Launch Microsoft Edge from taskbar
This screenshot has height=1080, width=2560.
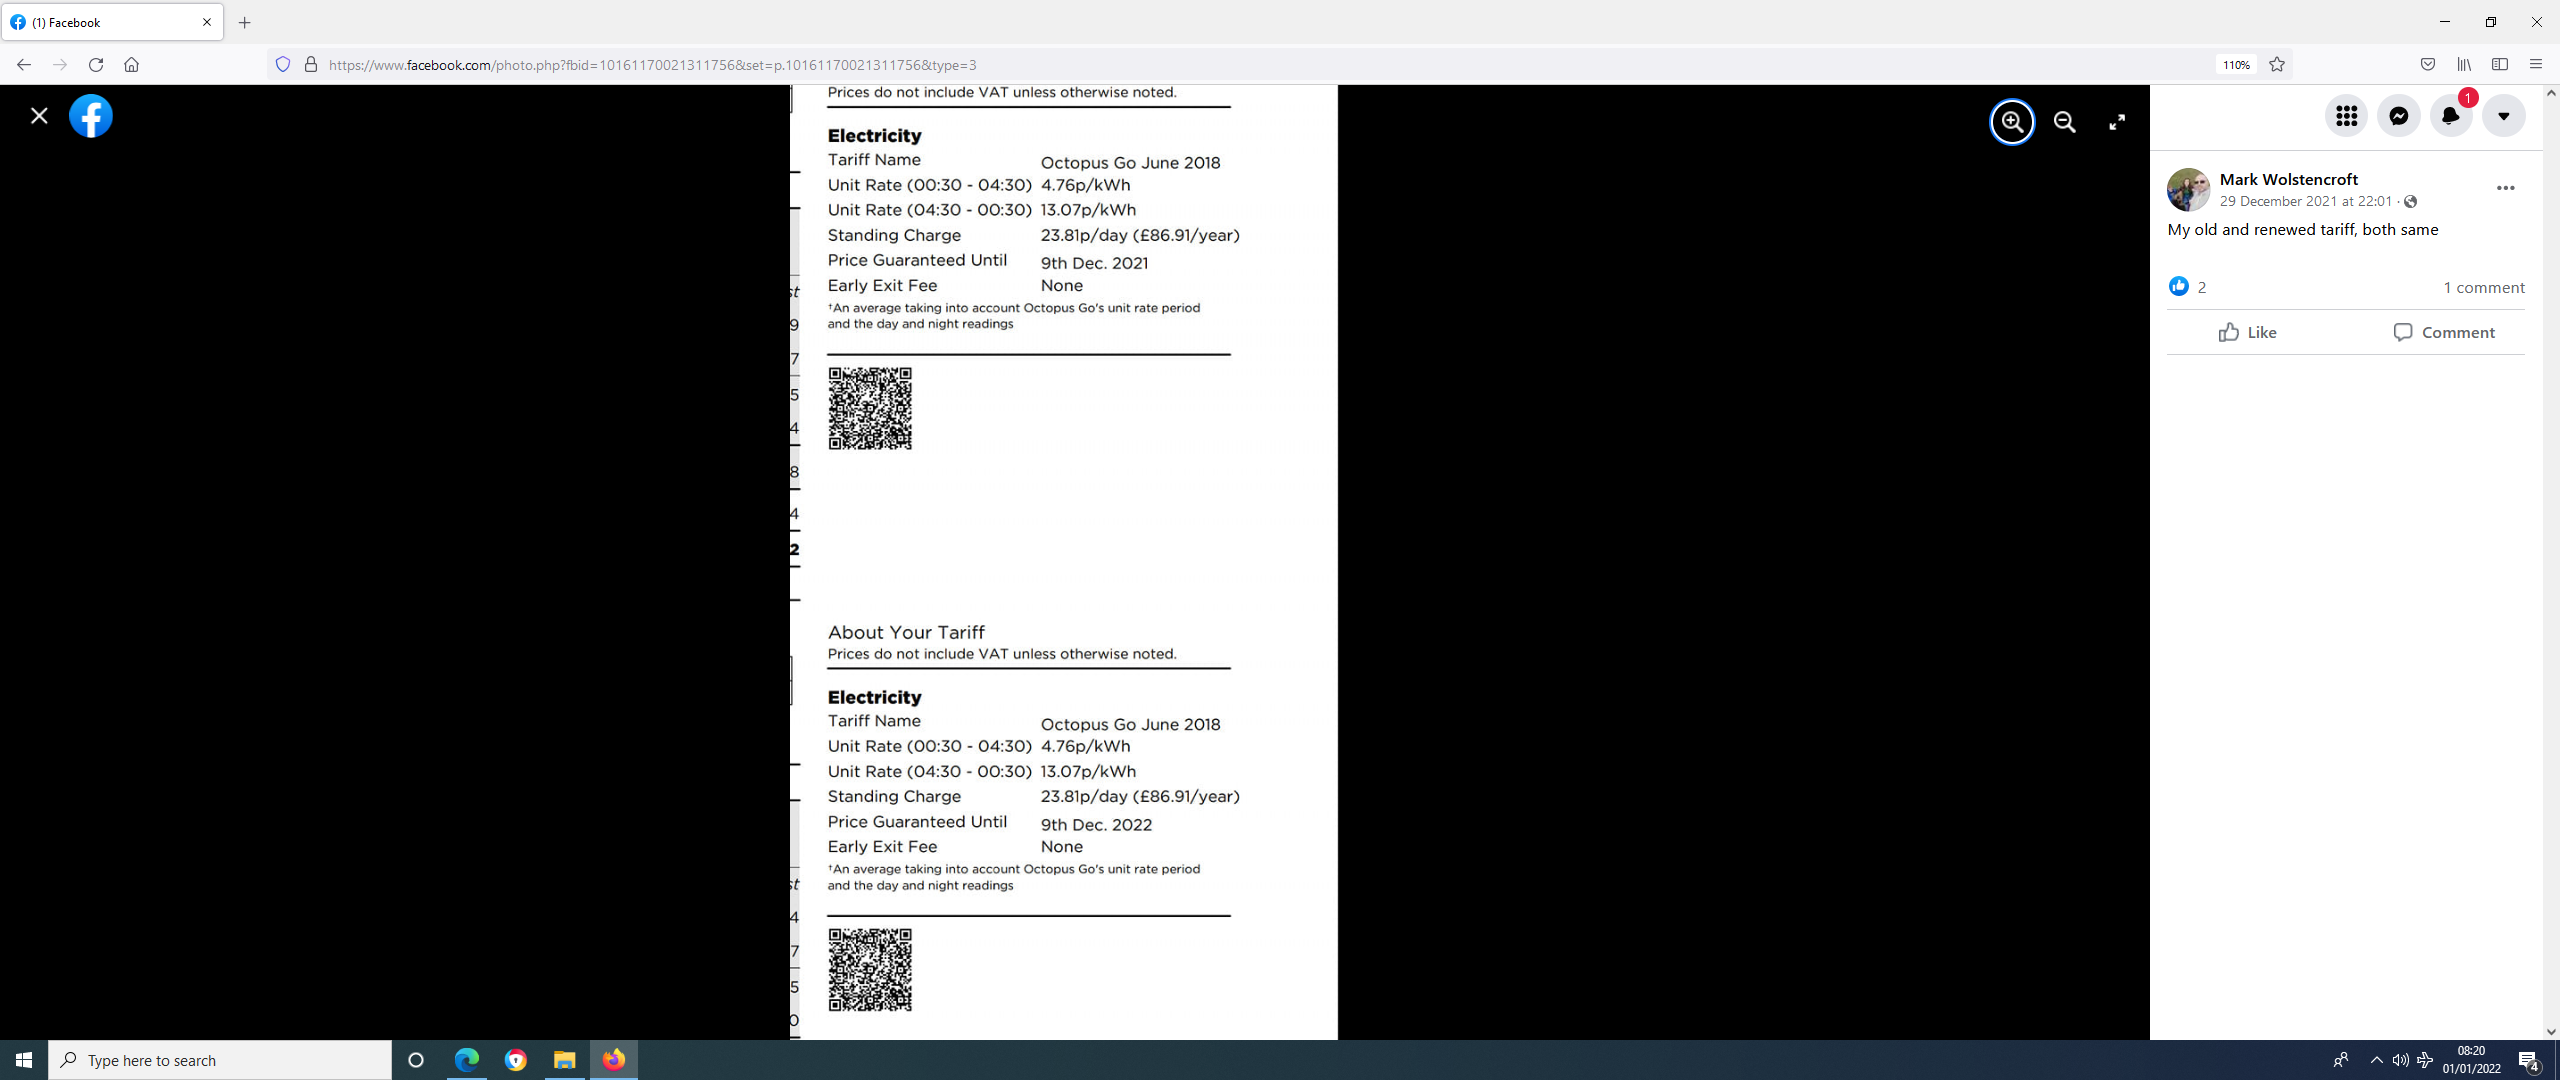click(x=466, y=1060)
